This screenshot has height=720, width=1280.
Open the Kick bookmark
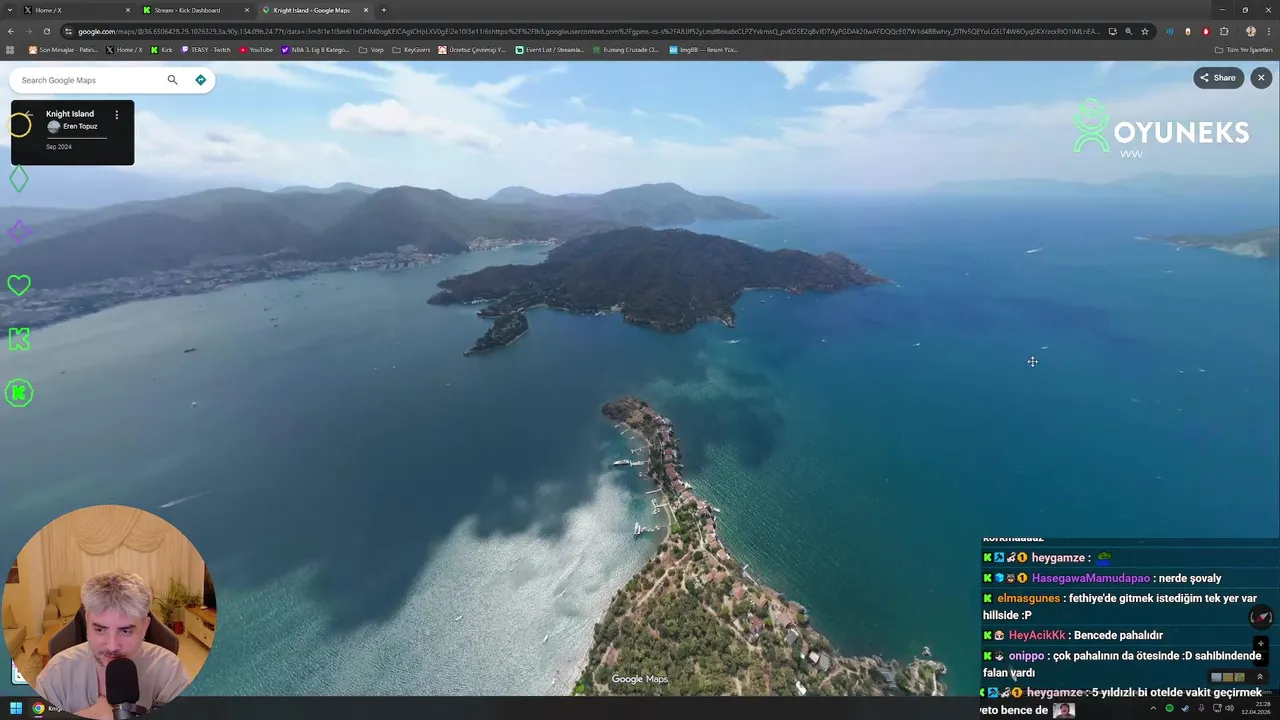click(162, 49)
